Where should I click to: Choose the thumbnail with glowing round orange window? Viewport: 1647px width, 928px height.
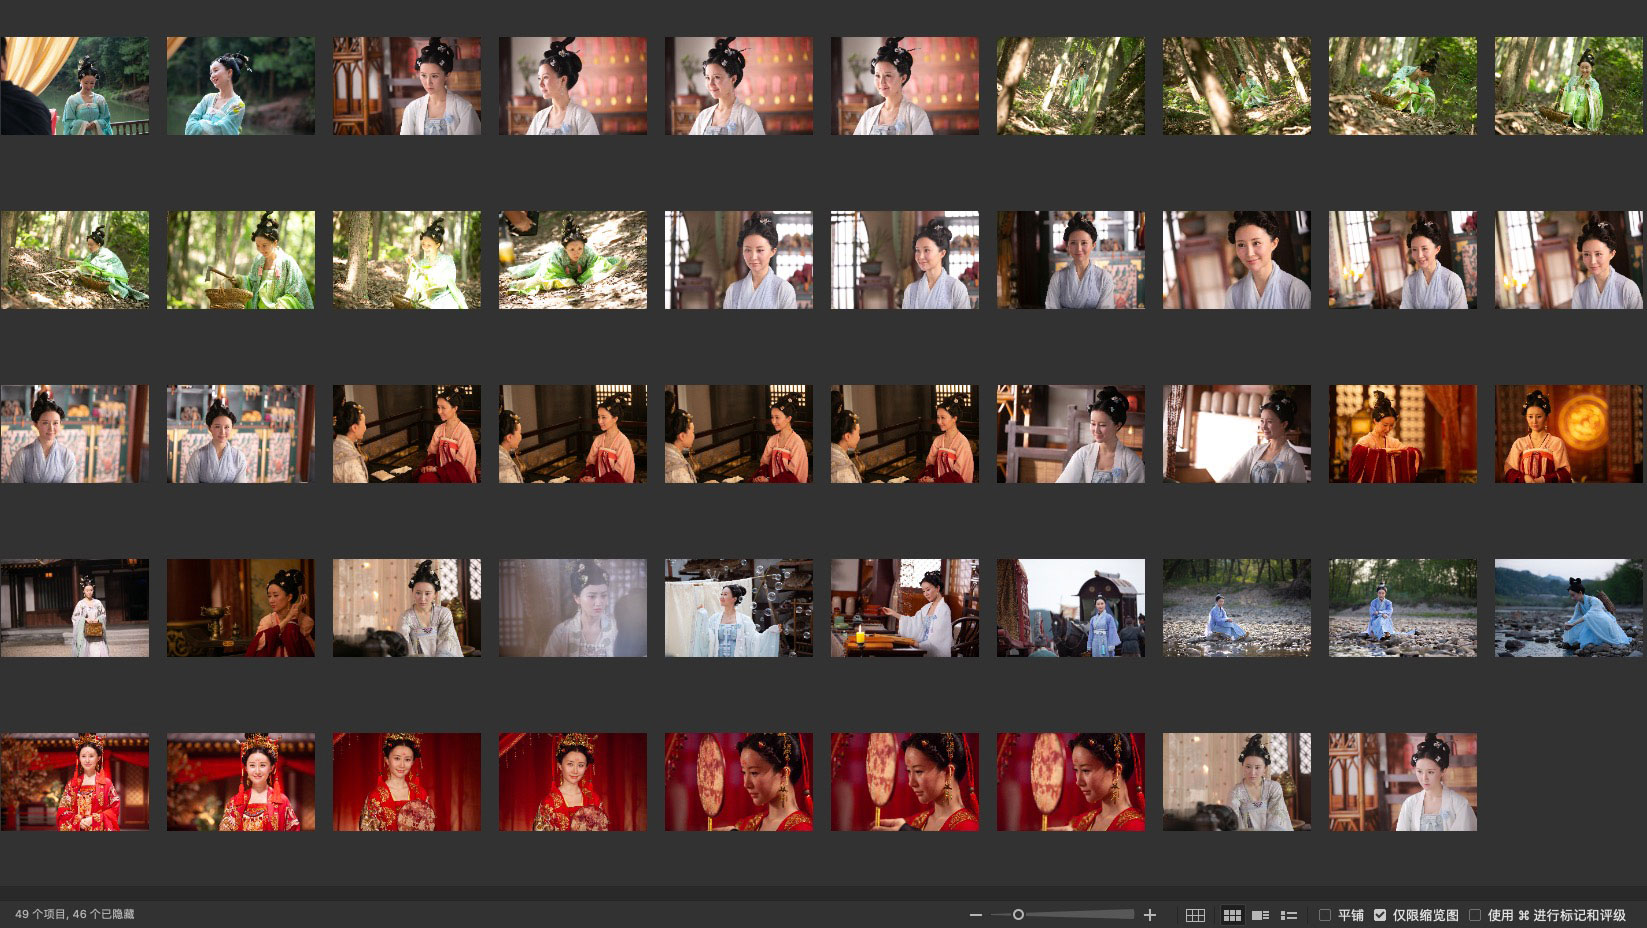[x=1569, y=434]
